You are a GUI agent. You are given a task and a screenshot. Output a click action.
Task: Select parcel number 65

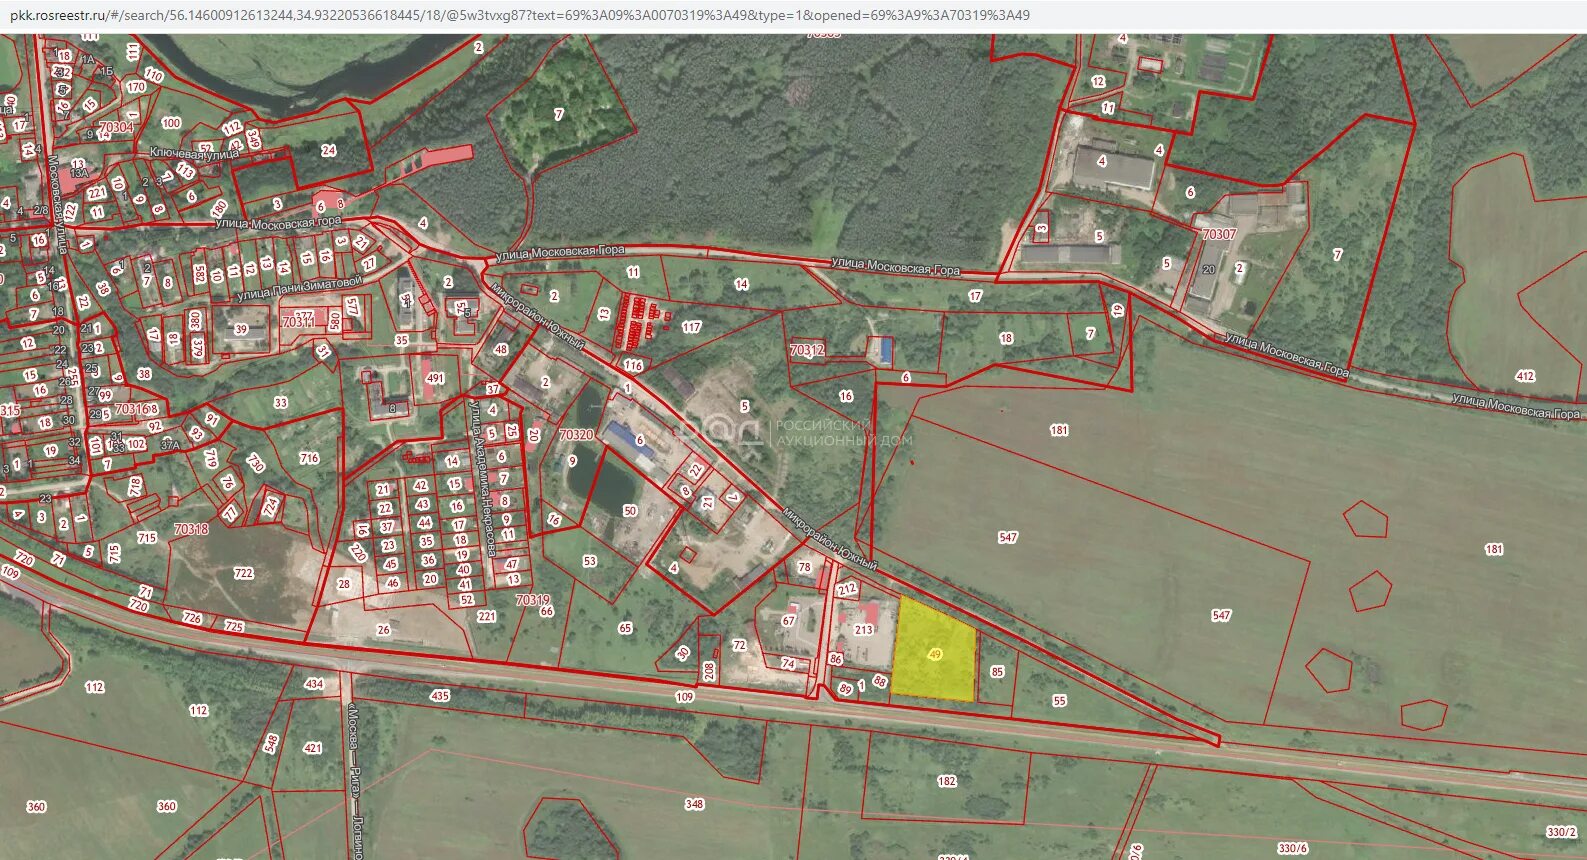[625, 629]
